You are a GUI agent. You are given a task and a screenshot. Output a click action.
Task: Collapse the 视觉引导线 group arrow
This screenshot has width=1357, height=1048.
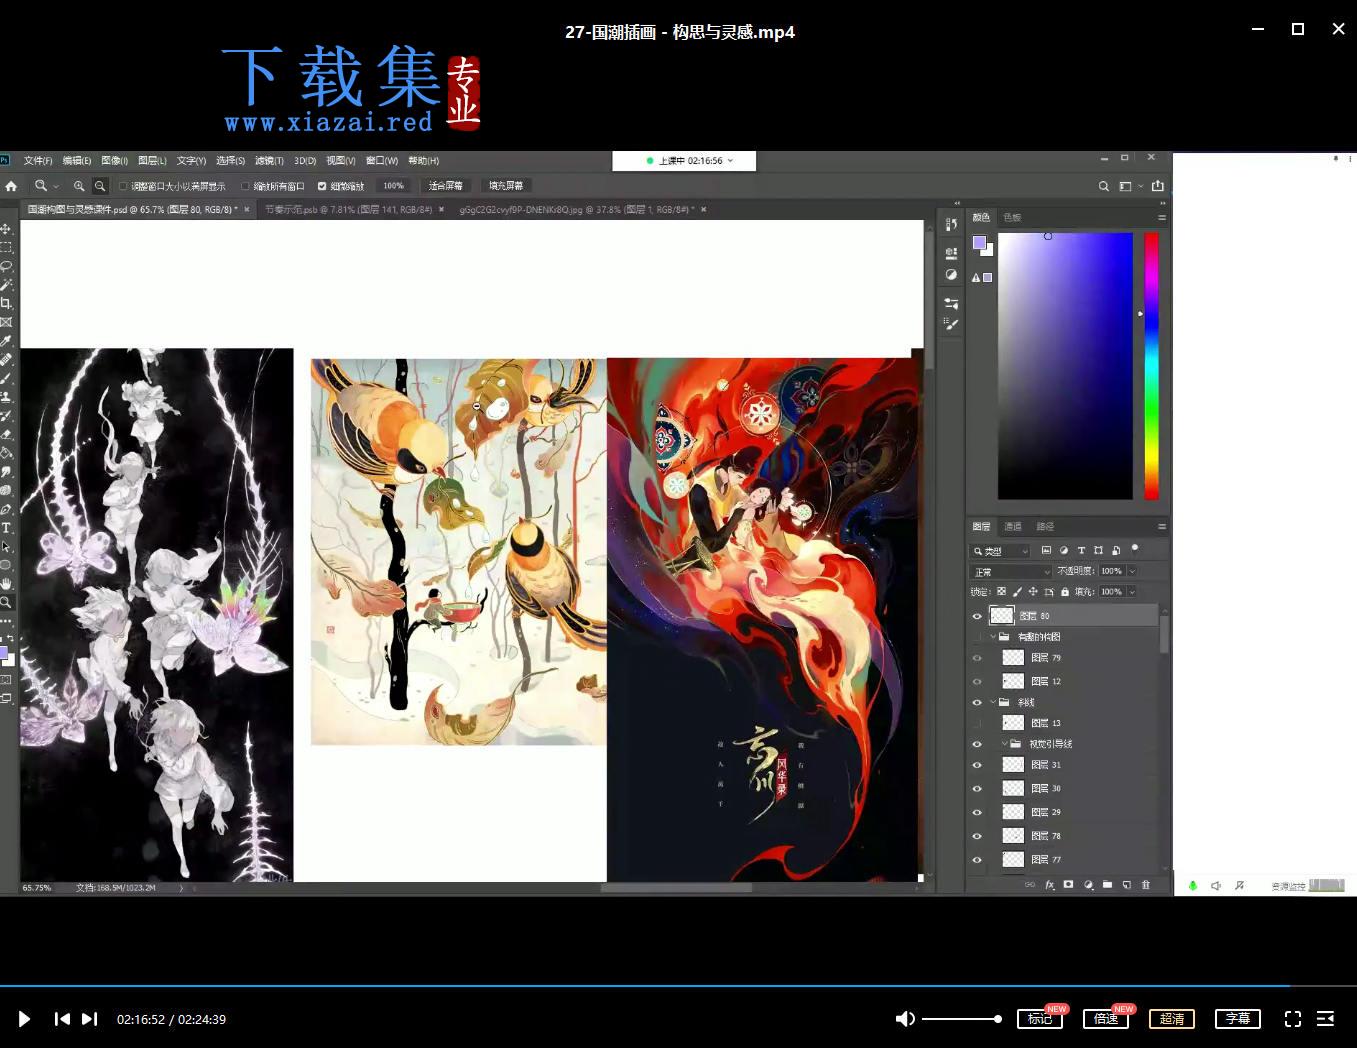1004,744
